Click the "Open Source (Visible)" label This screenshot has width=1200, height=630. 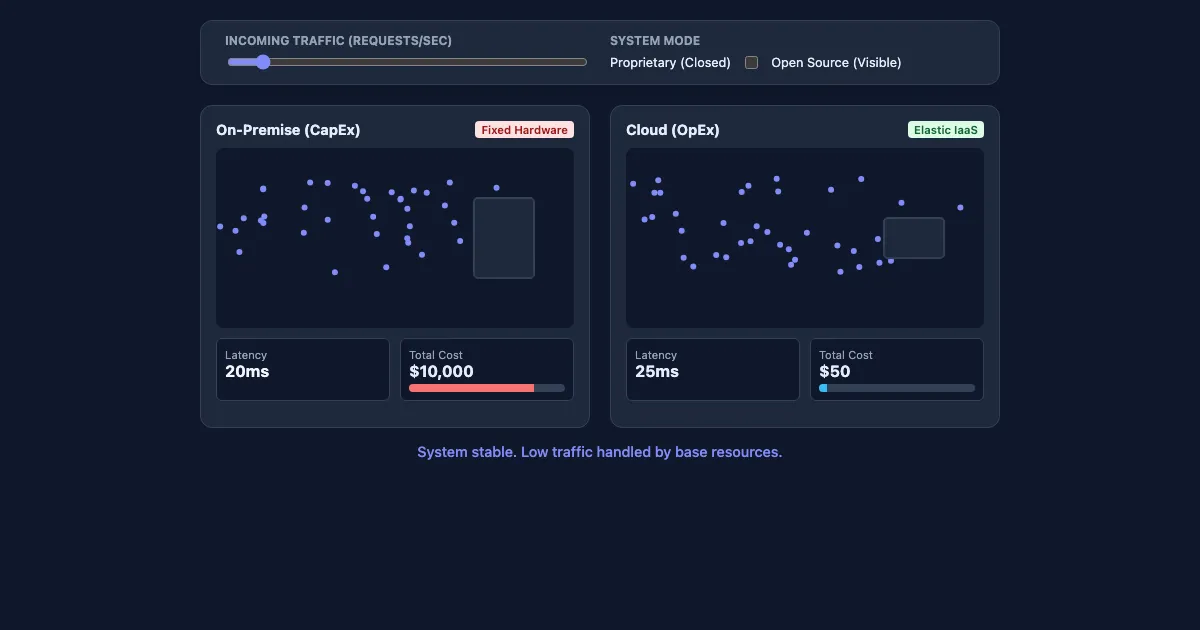pyautogui.click(x=836, y=62)
